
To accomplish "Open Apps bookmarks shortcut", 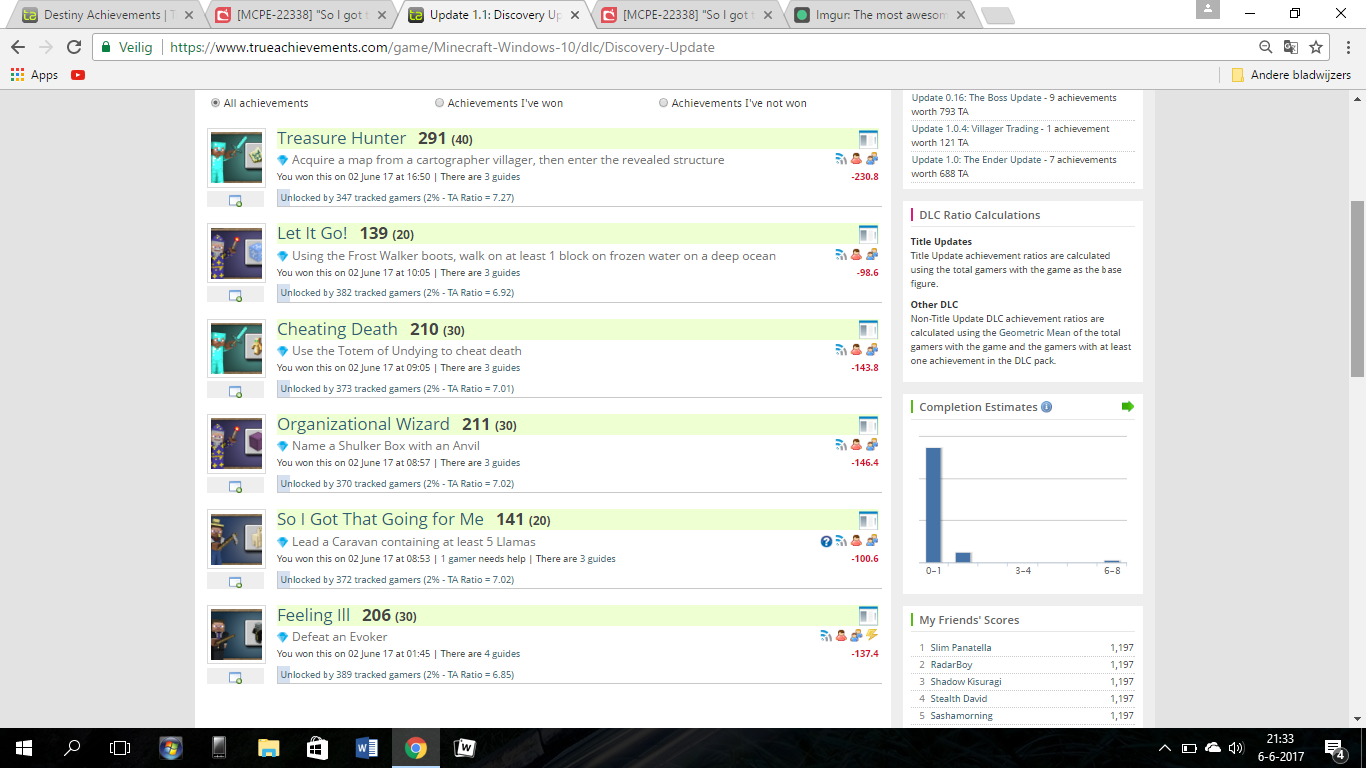I will click(x=34, y=75).
